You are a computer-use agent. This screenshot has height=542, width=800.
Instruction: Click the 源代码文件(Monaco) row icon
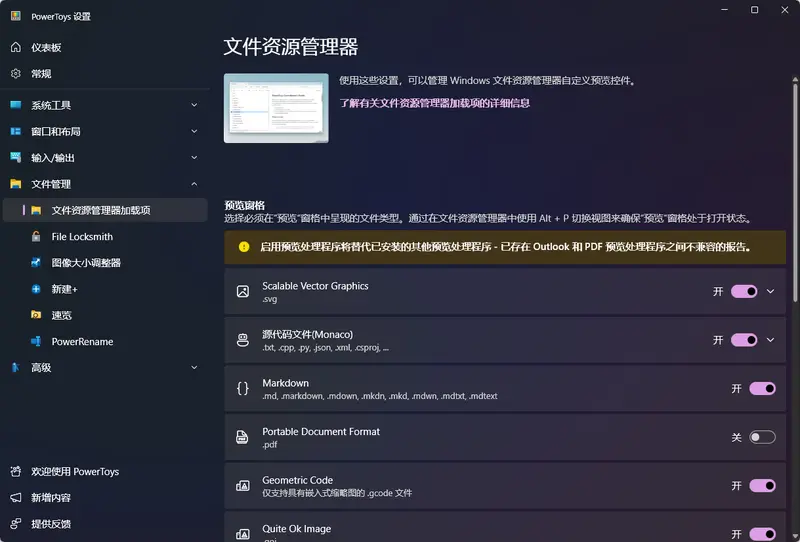point(243,340)
